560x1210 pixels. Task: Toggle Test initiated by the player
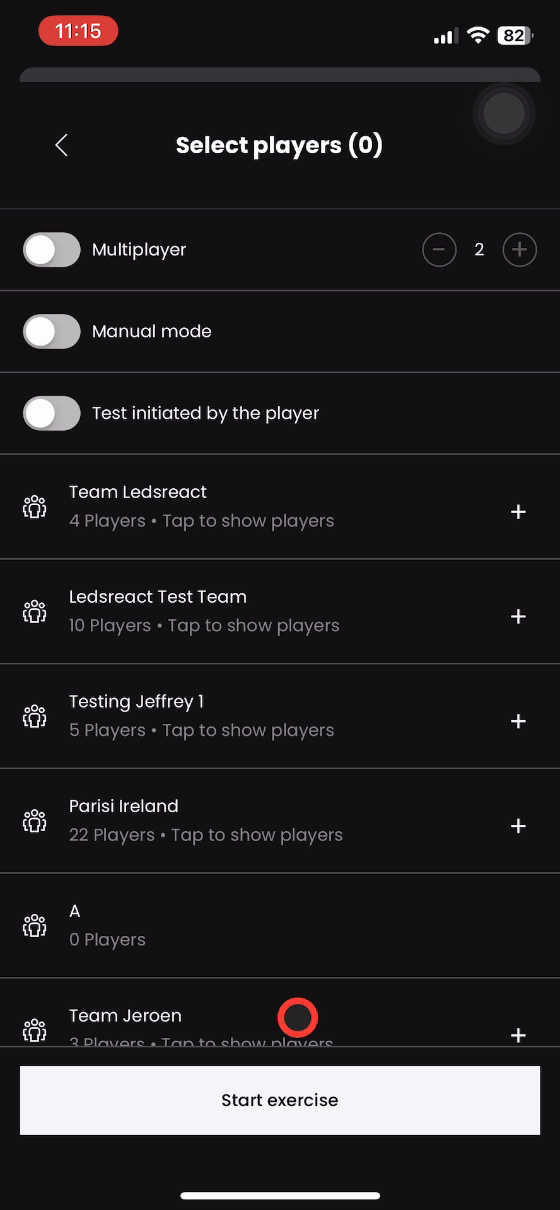point(52,413)
